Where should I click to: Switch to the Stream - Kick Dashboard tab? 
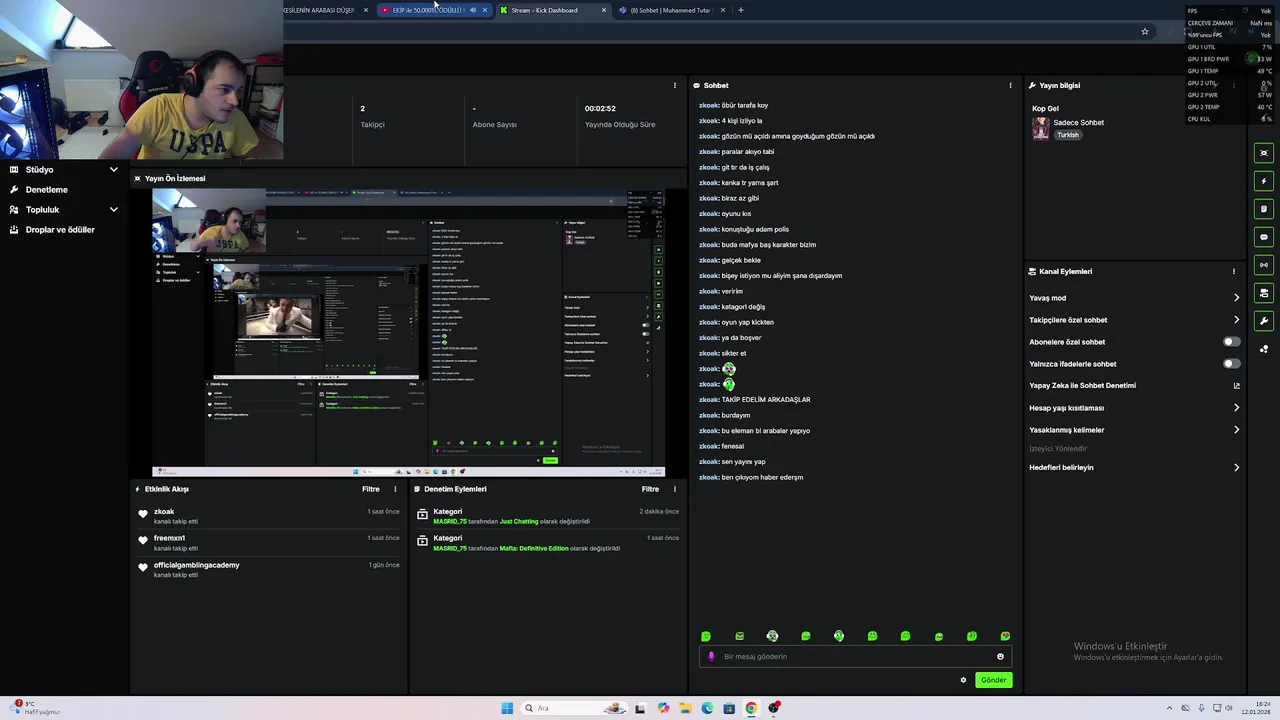[552, 10]
